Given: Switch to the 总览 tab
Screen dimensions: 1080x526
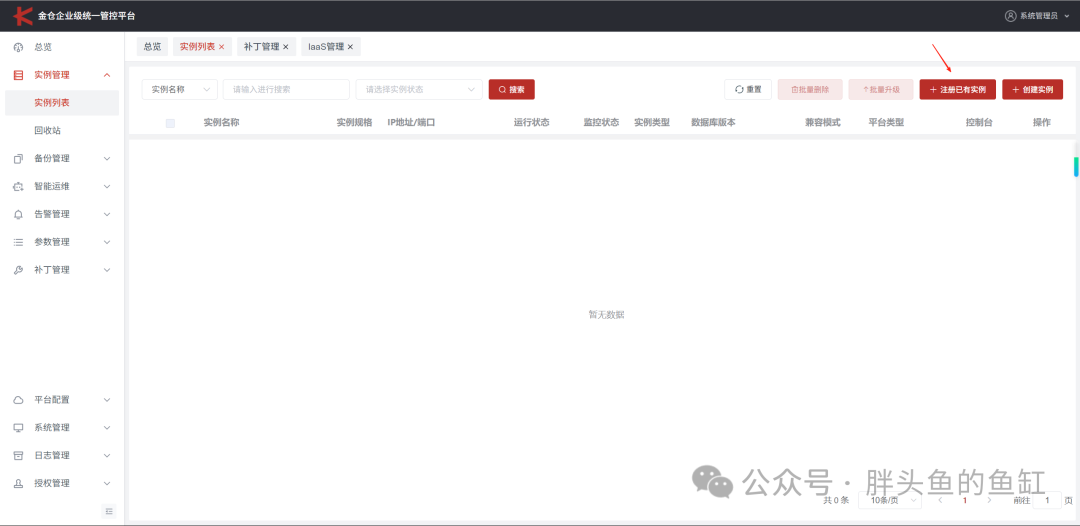Looking at the screenshot, I should 152,47.
